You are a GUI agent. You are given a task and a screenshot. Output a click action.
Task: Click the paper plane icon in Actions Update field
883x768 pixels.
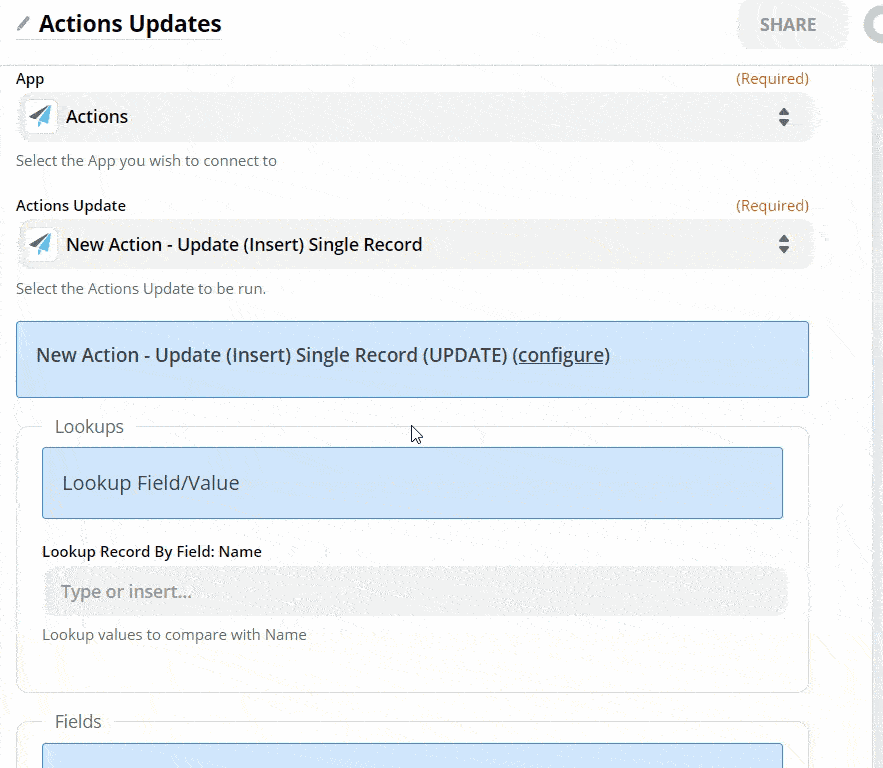point(41,245)
